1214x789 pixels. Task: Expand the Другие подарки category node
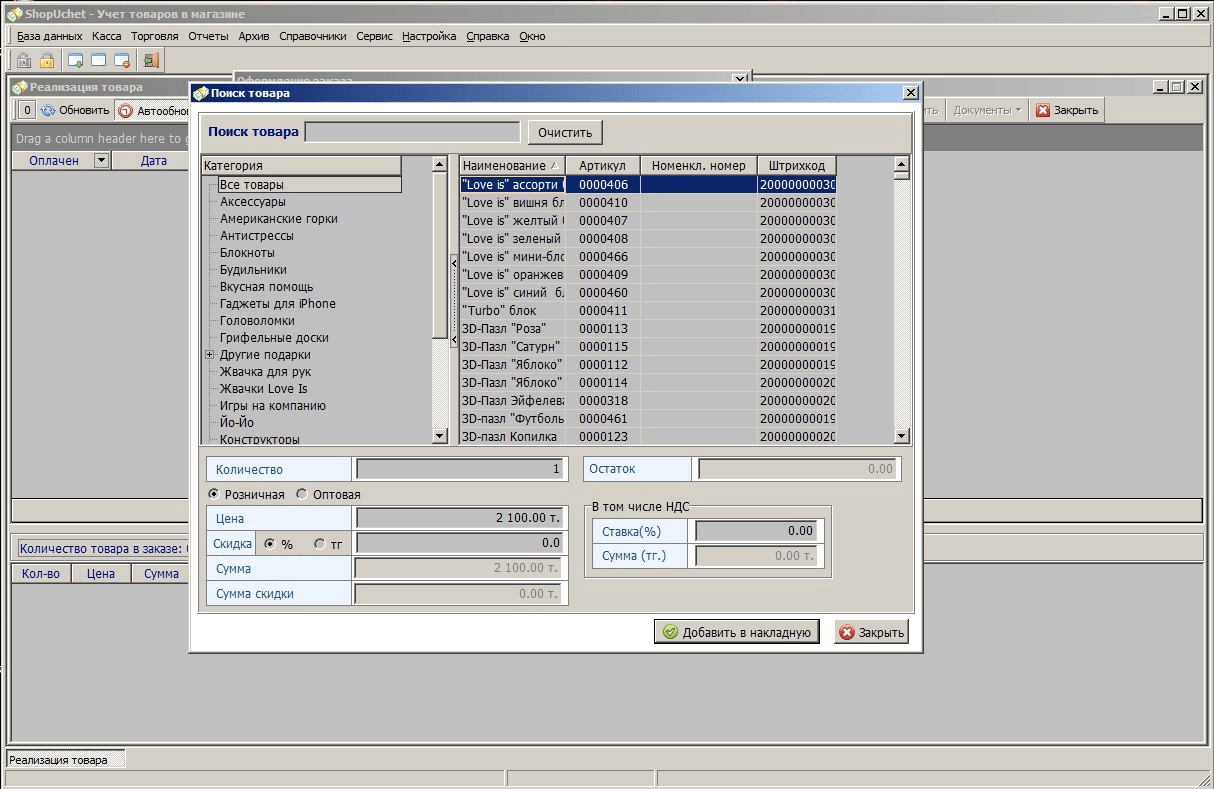(210, 355)
